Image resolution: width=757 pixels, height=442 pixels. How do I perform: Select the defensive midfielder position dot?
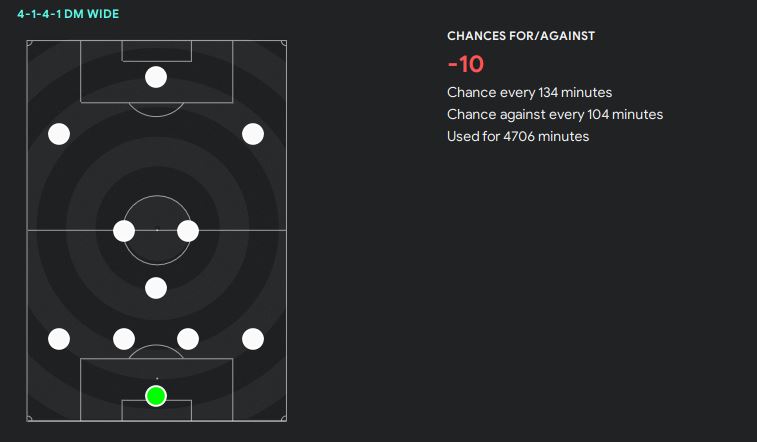click(156, 288)
